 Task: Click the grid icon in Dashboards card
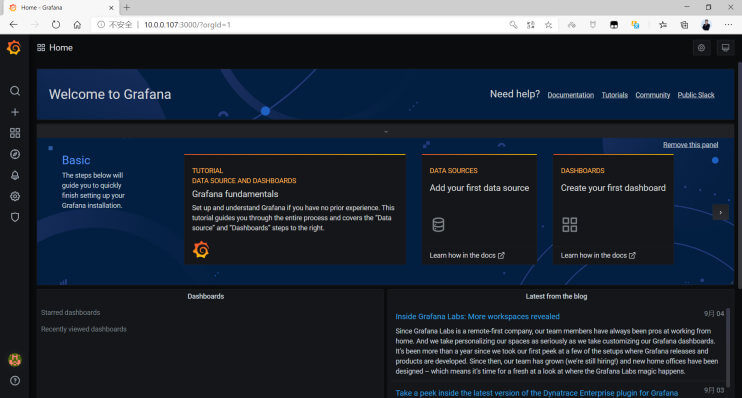(569, 224)
